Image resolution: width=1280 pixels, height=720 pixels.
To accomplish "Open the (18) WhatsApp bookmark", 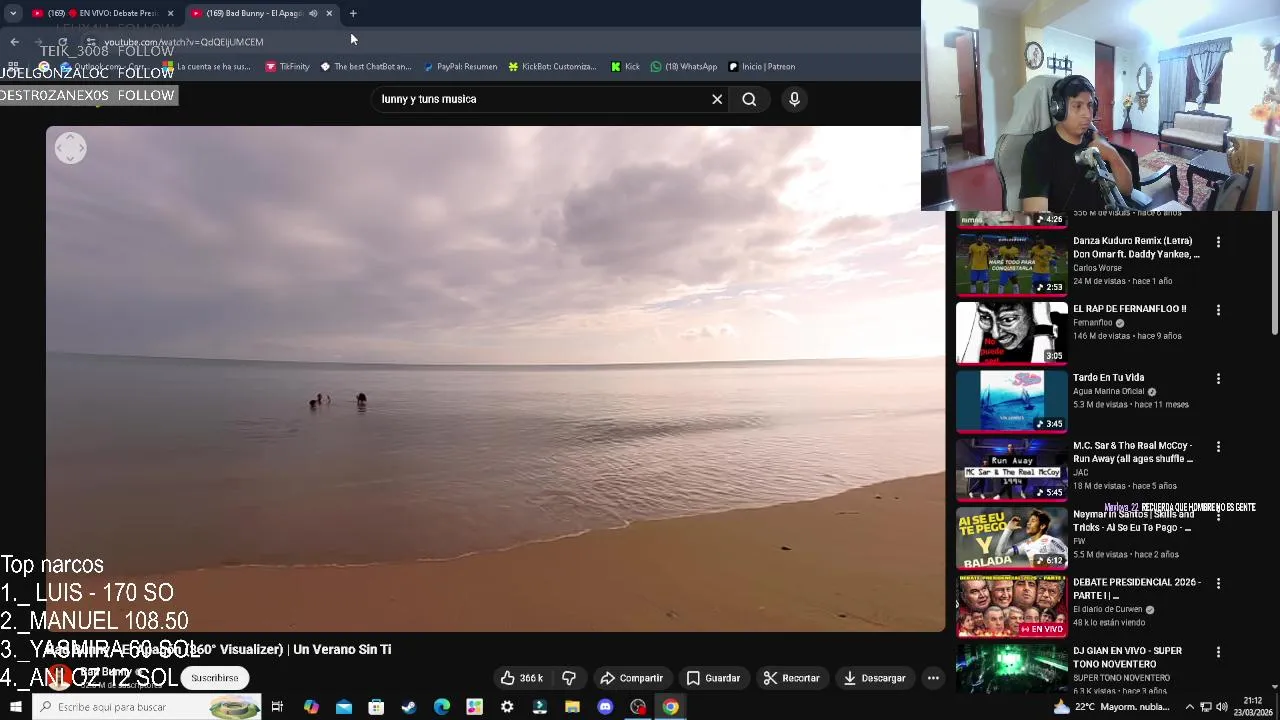I will [683, 67].
